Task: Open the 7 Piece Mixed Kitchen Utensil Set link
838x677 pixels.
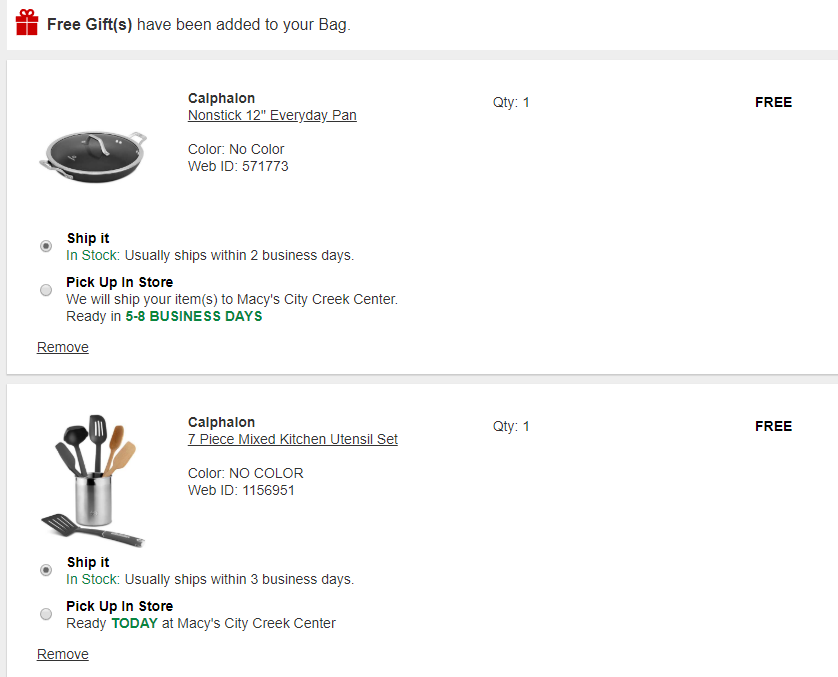Action: coord(293,439)
